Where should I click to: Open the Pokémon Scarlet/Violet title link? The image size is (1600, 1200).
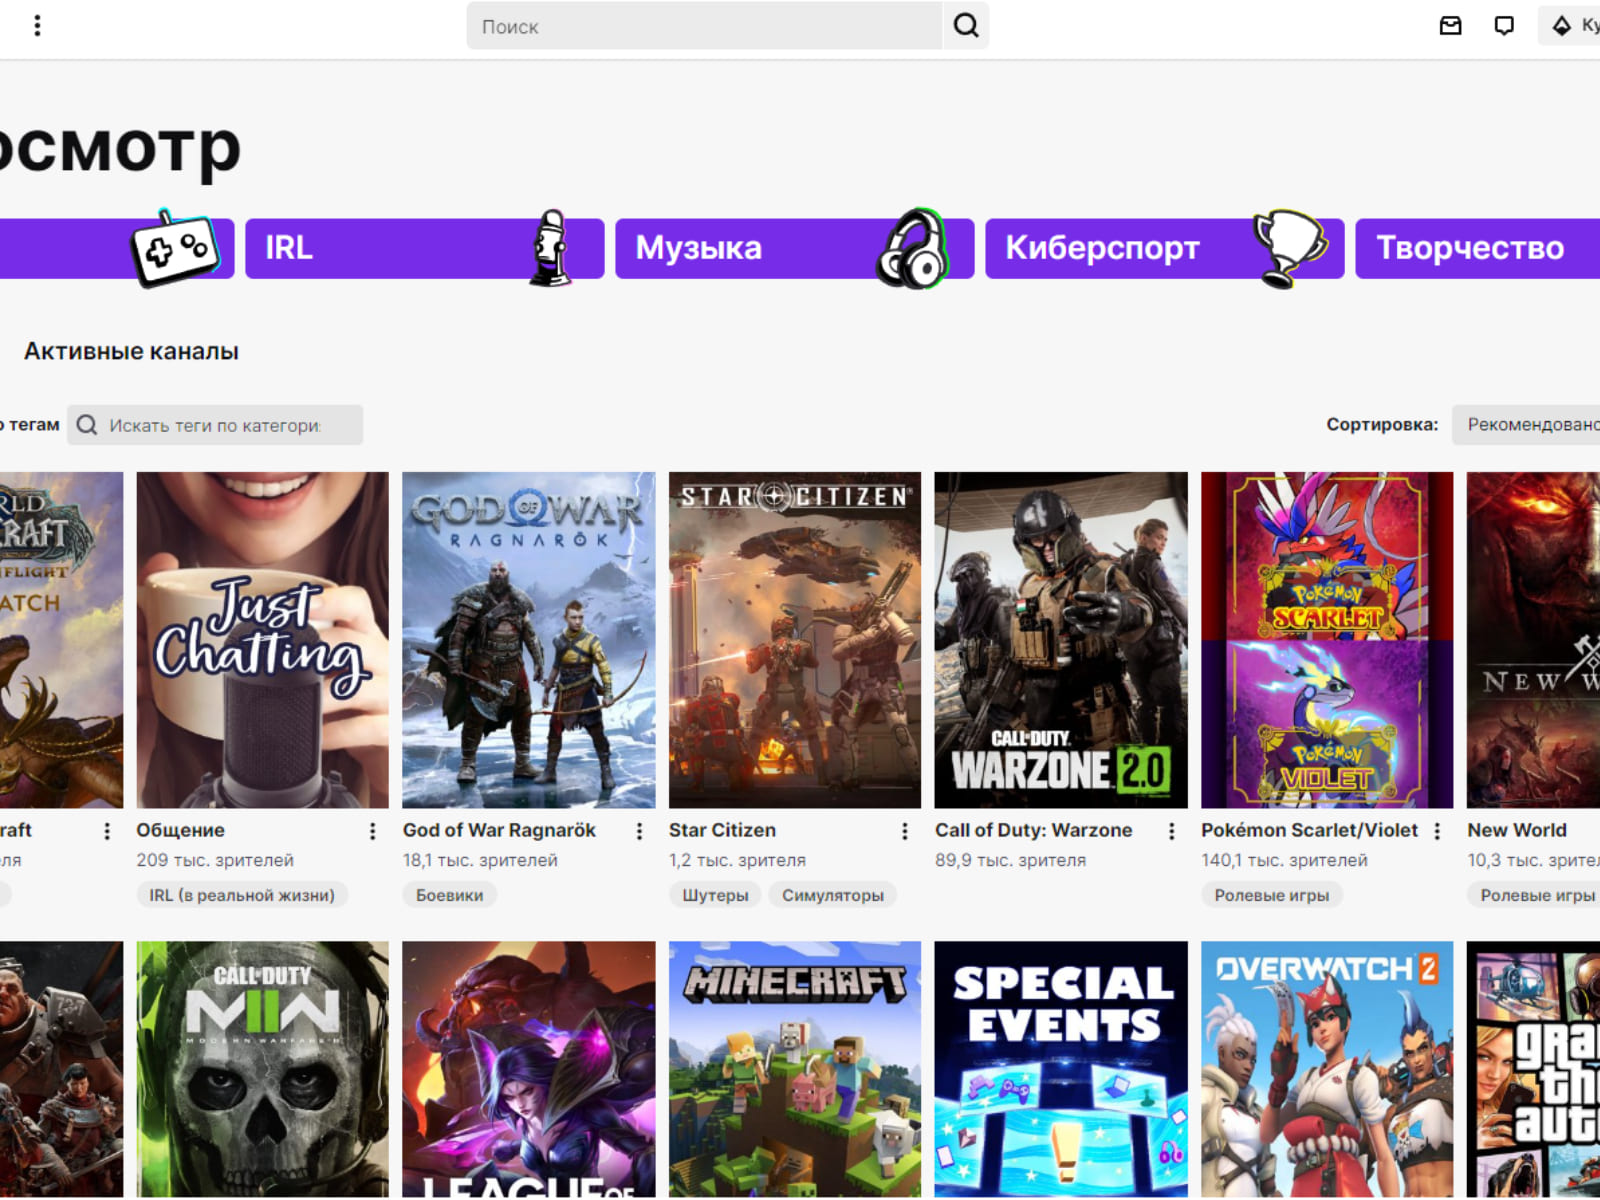click(1310, 830)
